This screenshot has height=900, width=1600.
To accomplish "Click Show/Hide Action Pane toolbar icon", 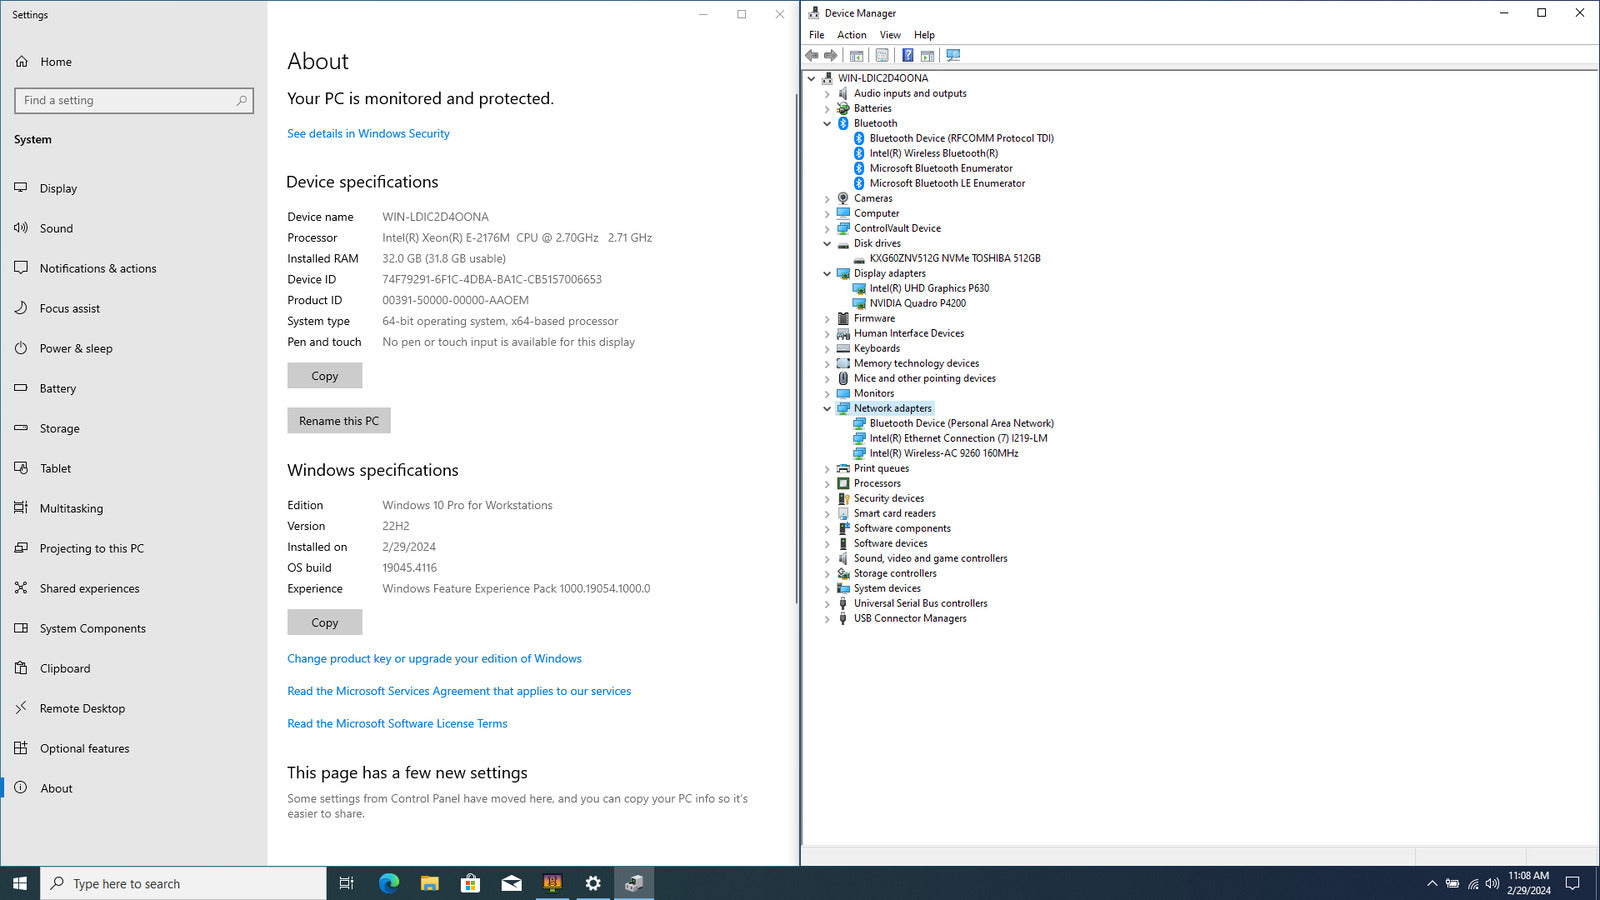I will [x=927, y=56].
